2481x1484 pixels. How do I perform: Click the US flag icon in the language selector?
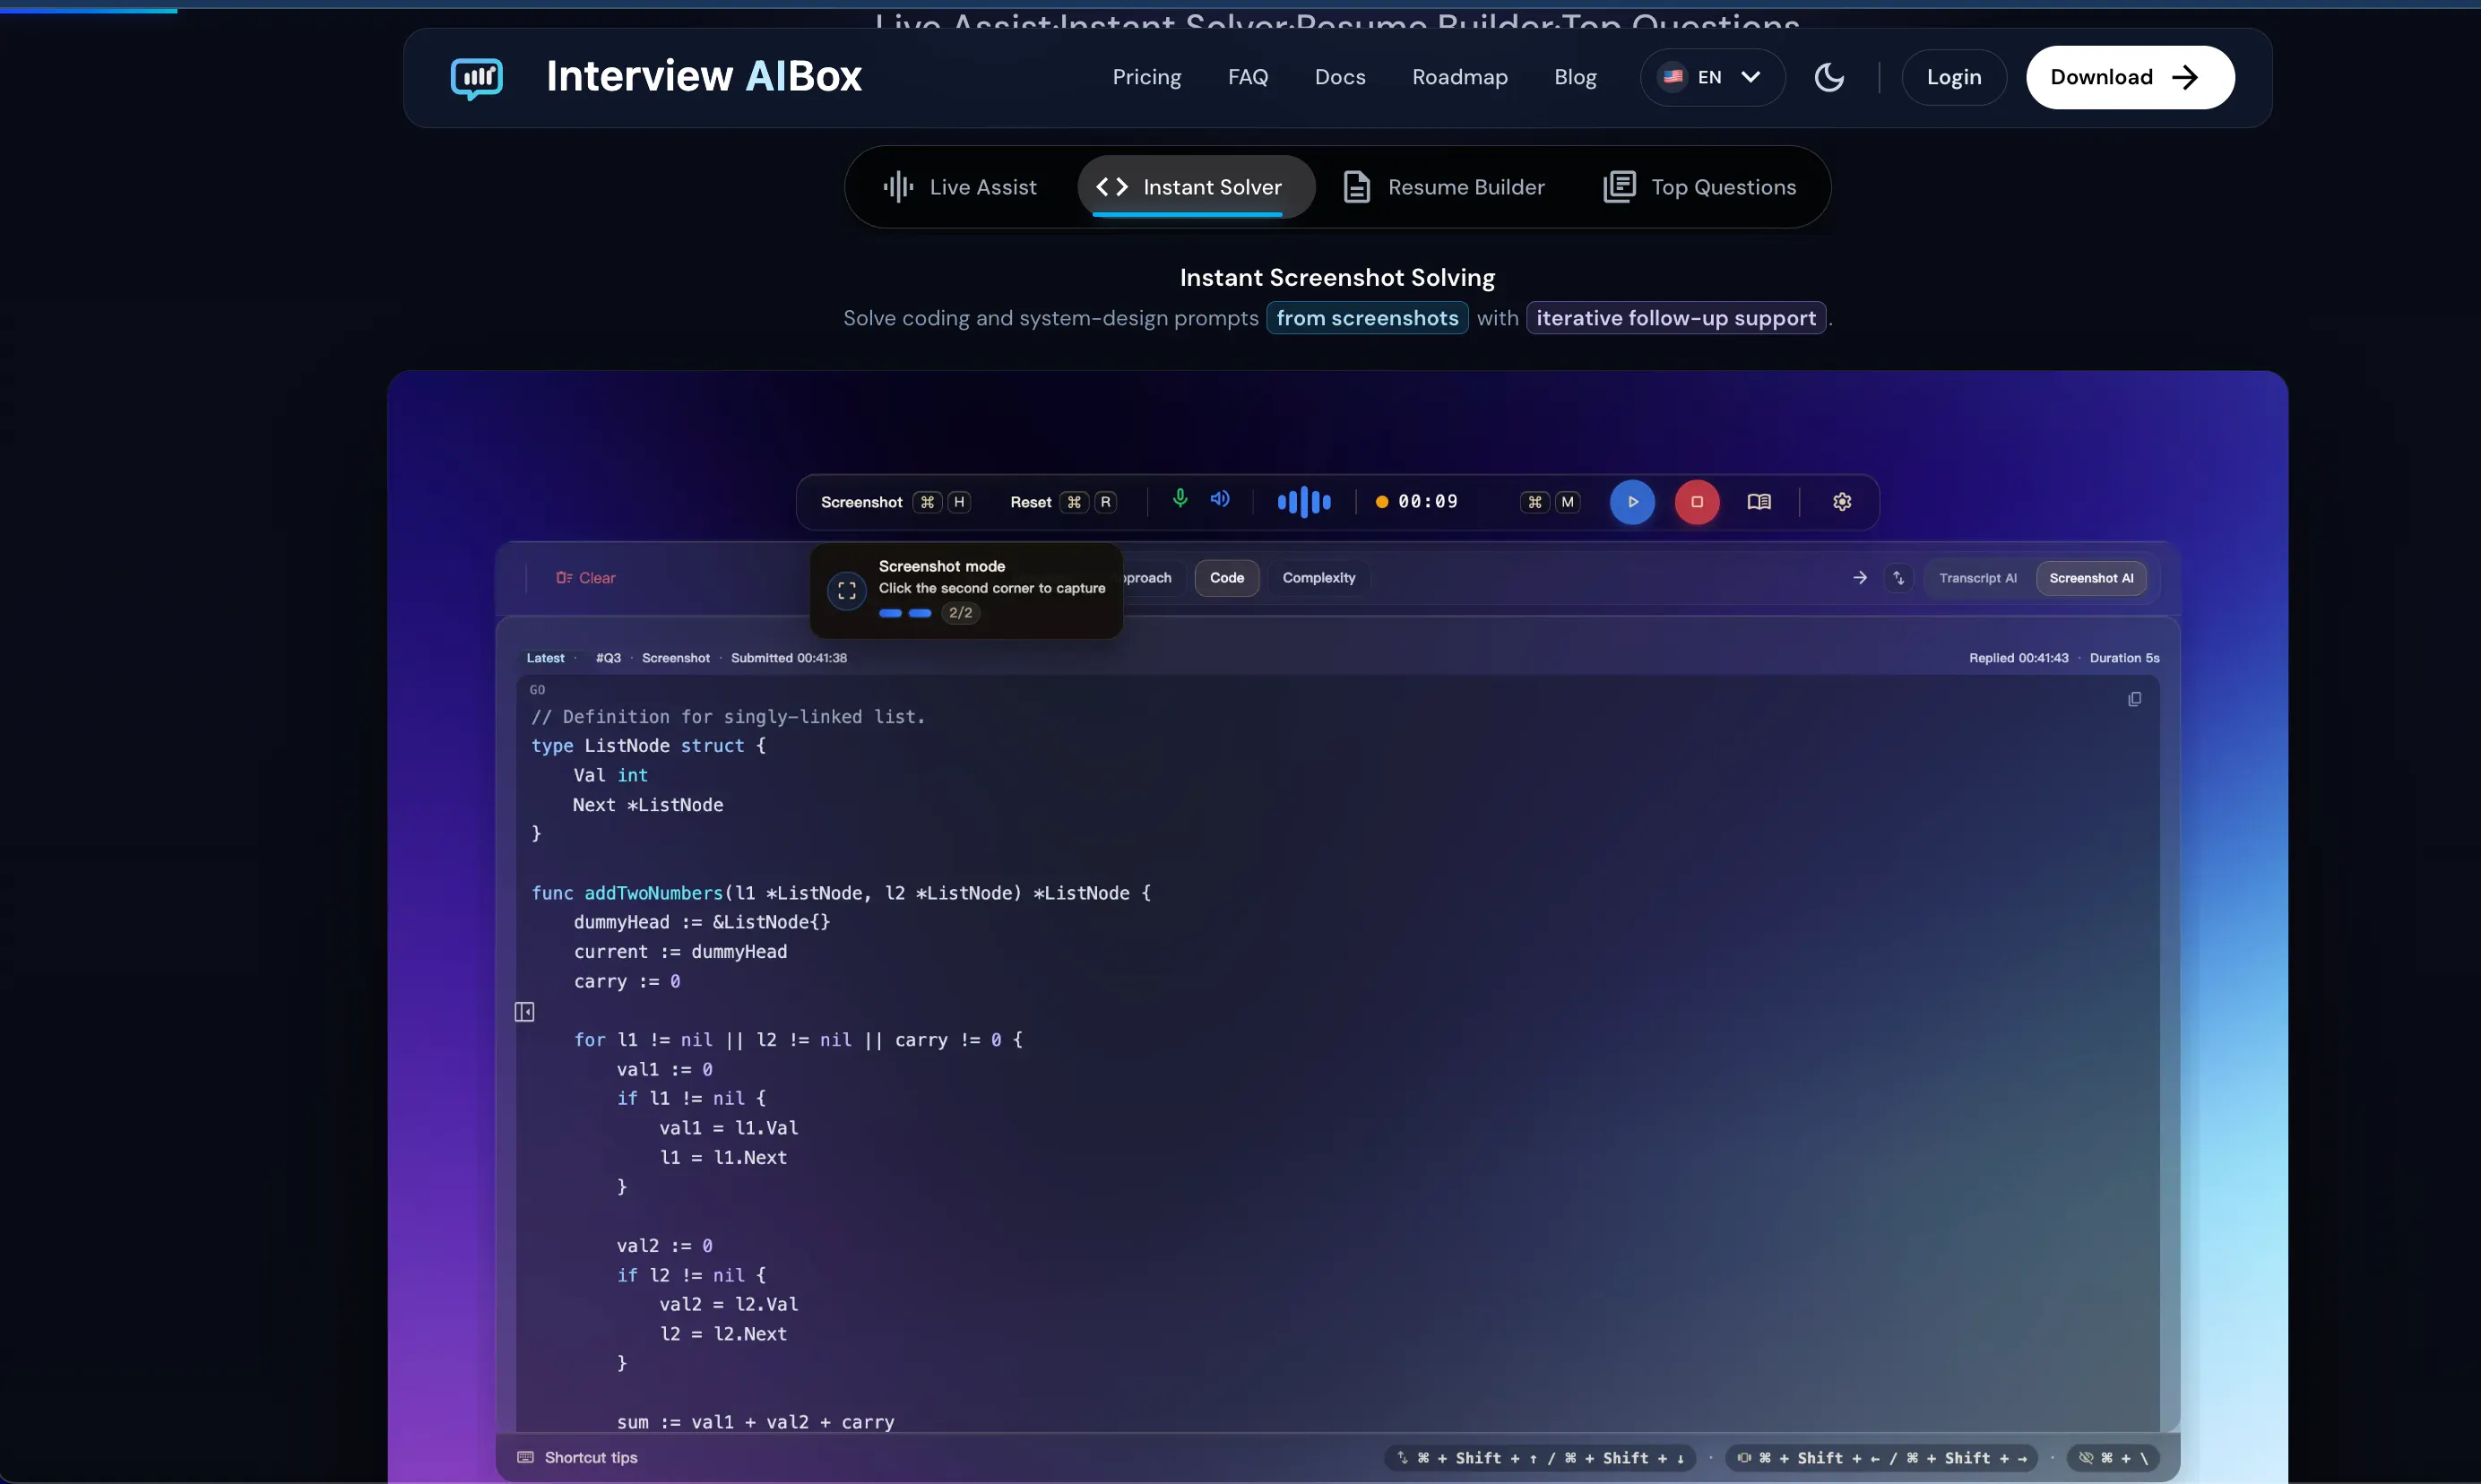(x=1672, y=77)
